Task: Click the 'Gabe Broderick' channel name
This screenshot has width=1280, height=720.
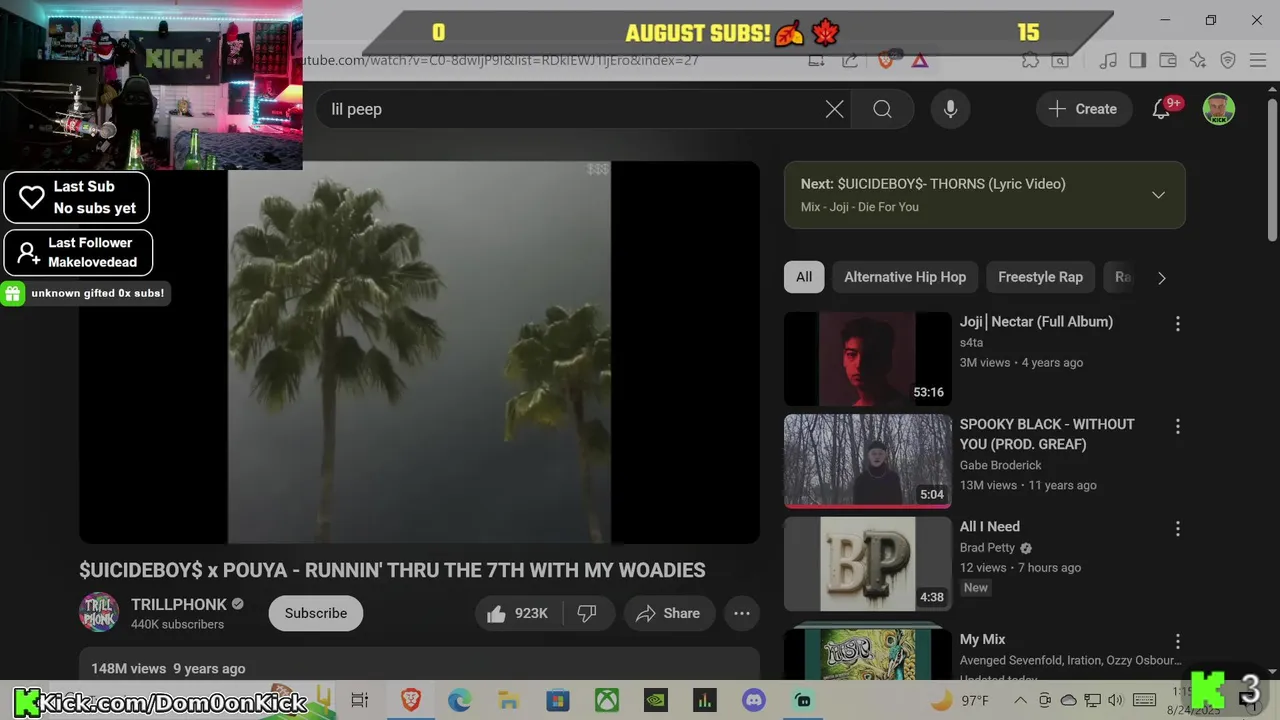Action: click(x=1001, y=465)
